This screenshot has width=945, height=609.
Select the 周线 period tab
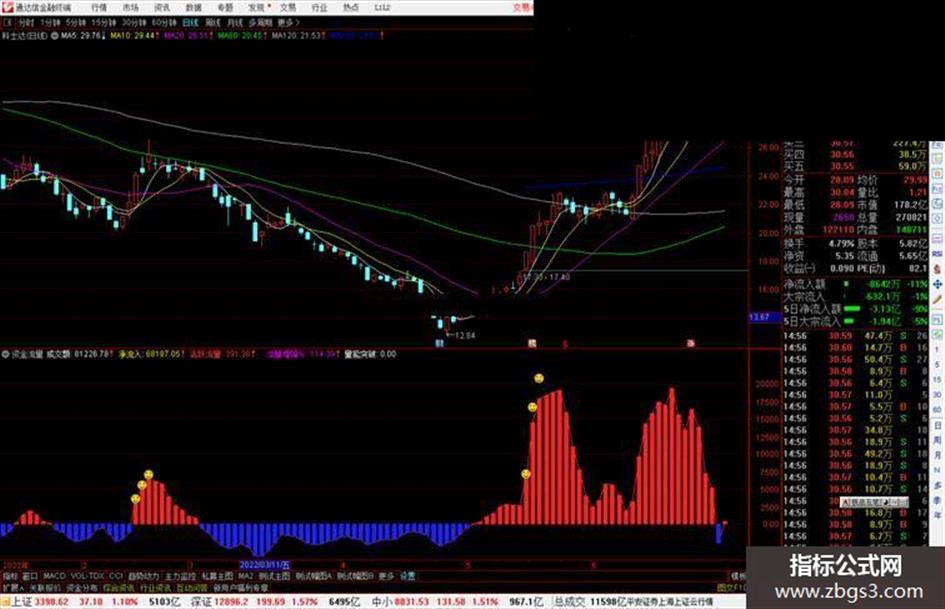(213, 22)
